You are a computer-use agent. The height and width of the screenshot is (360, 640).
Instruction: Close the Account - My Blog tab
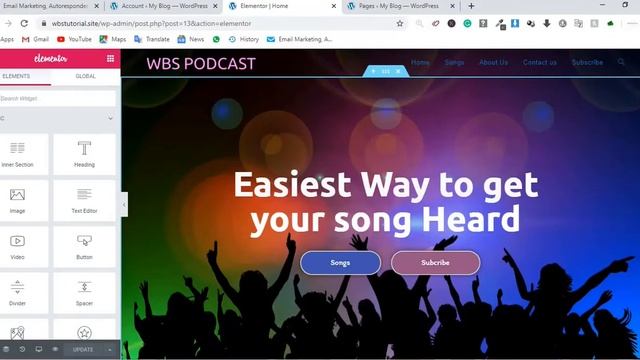click(x=215, y=6)
